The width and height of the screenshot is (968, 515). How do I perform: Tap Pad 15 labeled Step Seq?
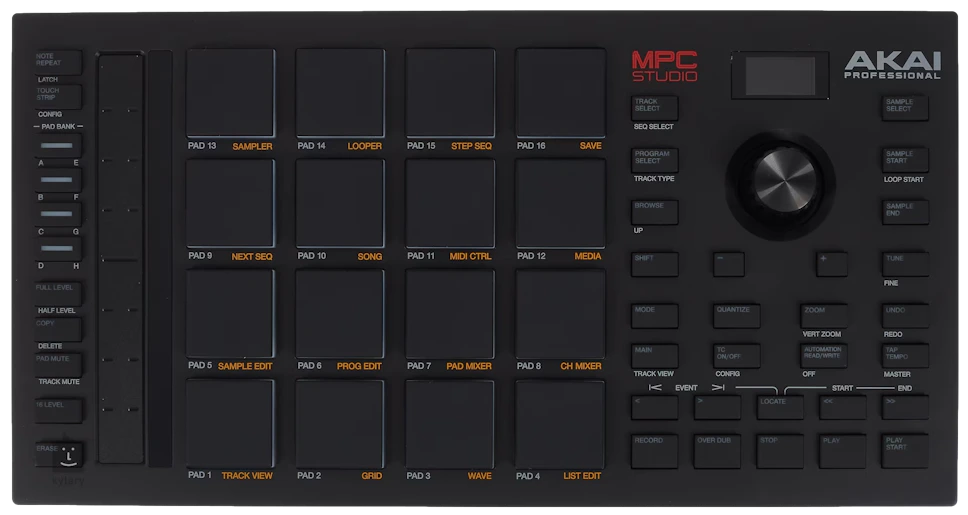tap(450, 93)
